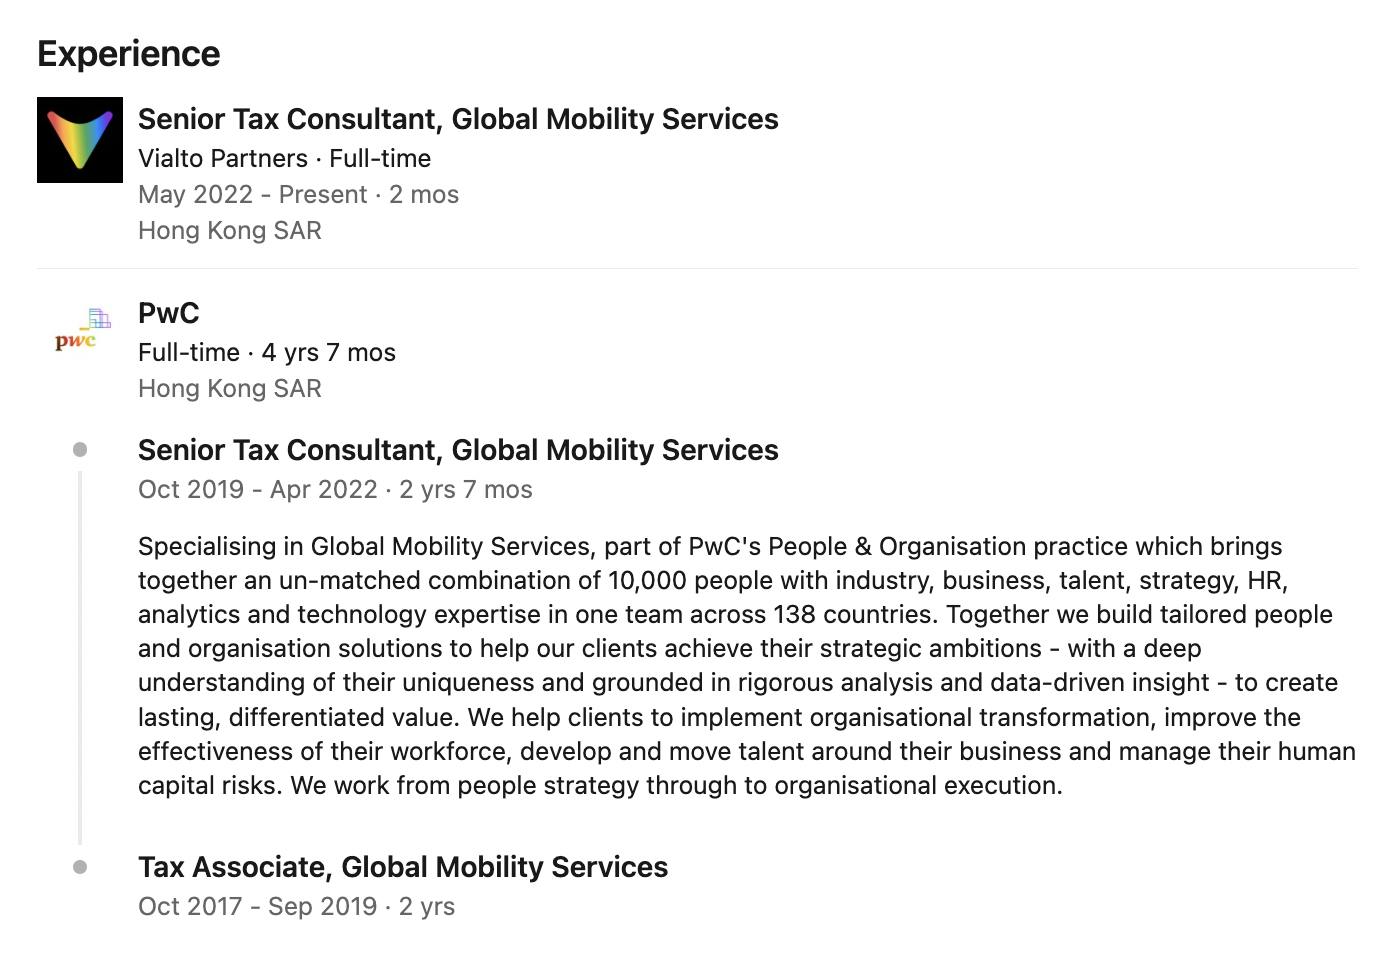The image size is (1390, 964).
Task: Click the bullet beside Tax Associate role
Action: coord(80,867)
